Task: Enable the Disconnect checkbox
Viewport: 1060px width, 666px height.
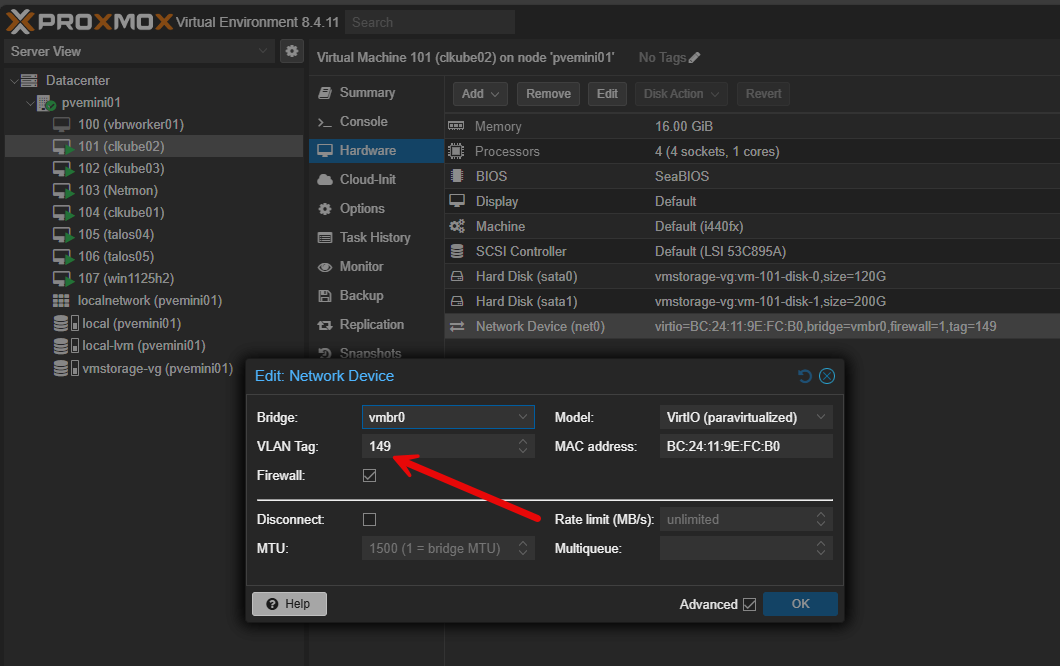Action: pyautogui.click(x=369, y=519)
